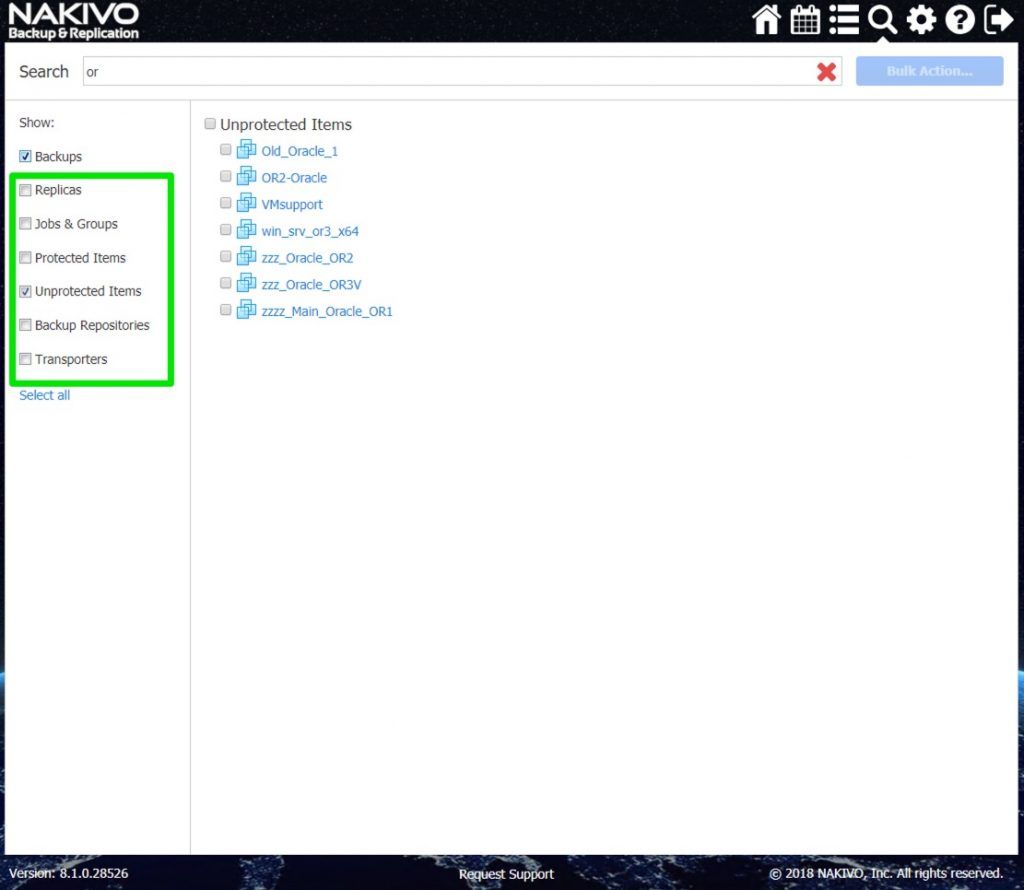Enable the Backup Repositories filter checkbox

click(25, 325)
